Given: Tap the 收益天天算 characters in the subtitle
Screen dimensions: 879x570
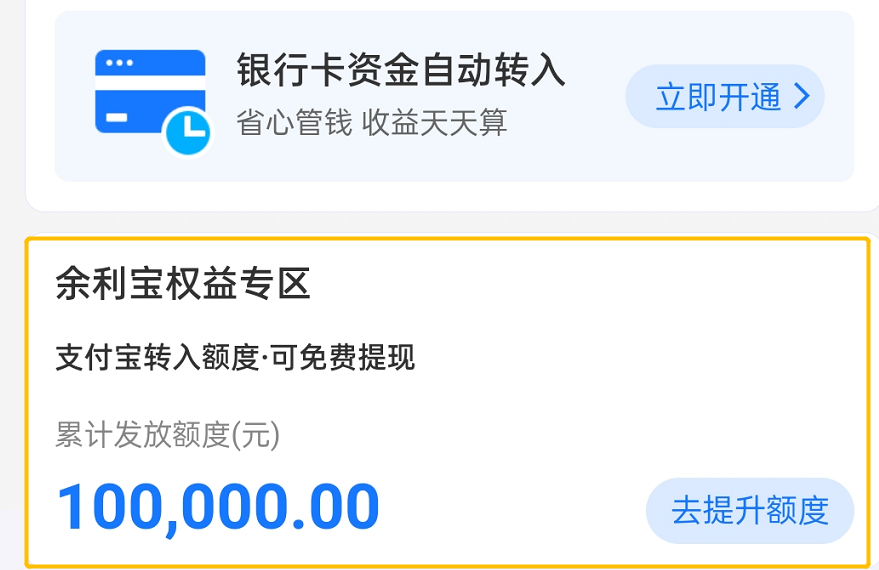Looking at the screenshot, I should tap(434, 123).
